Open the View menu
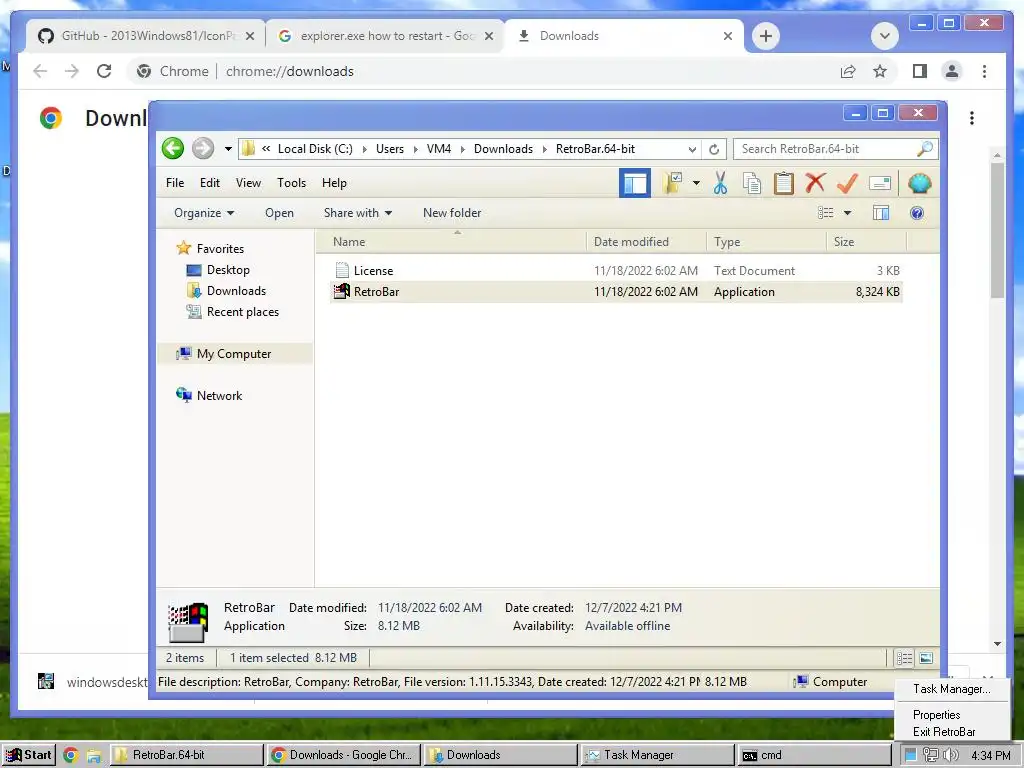This screenshot has width=1024, height=768. (x=248, y=183)
